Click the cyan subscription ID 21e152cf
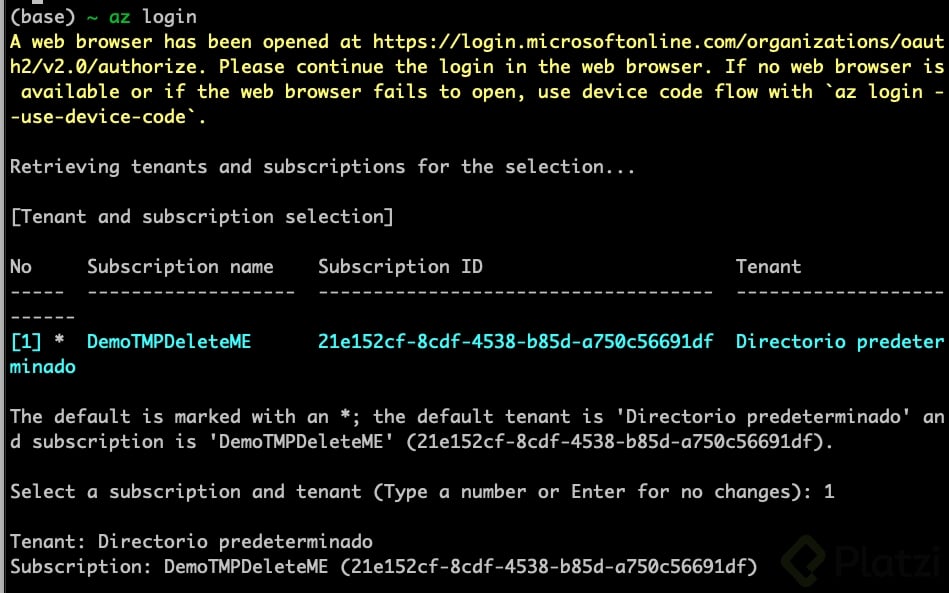 [516, 341]
